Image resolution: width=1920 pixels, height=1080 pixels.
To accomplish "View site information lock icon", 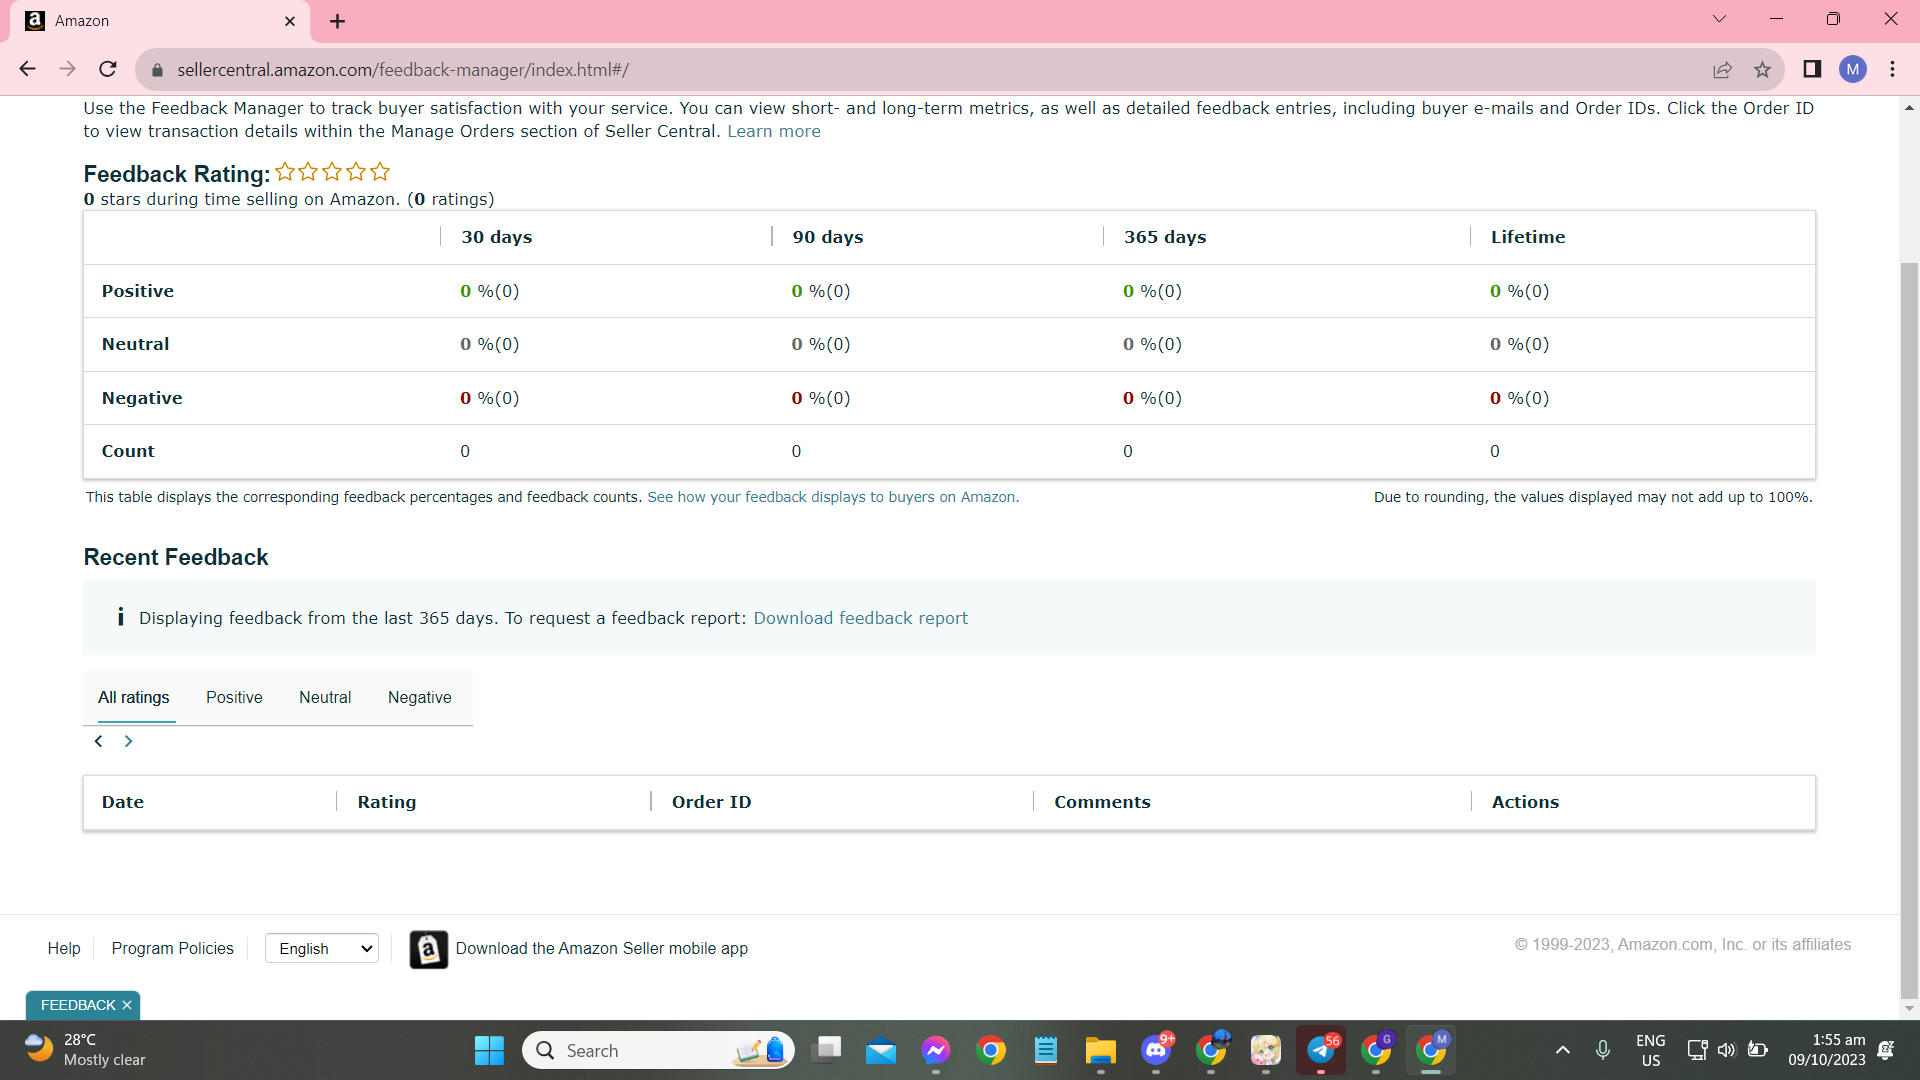I will pos(157,70).
